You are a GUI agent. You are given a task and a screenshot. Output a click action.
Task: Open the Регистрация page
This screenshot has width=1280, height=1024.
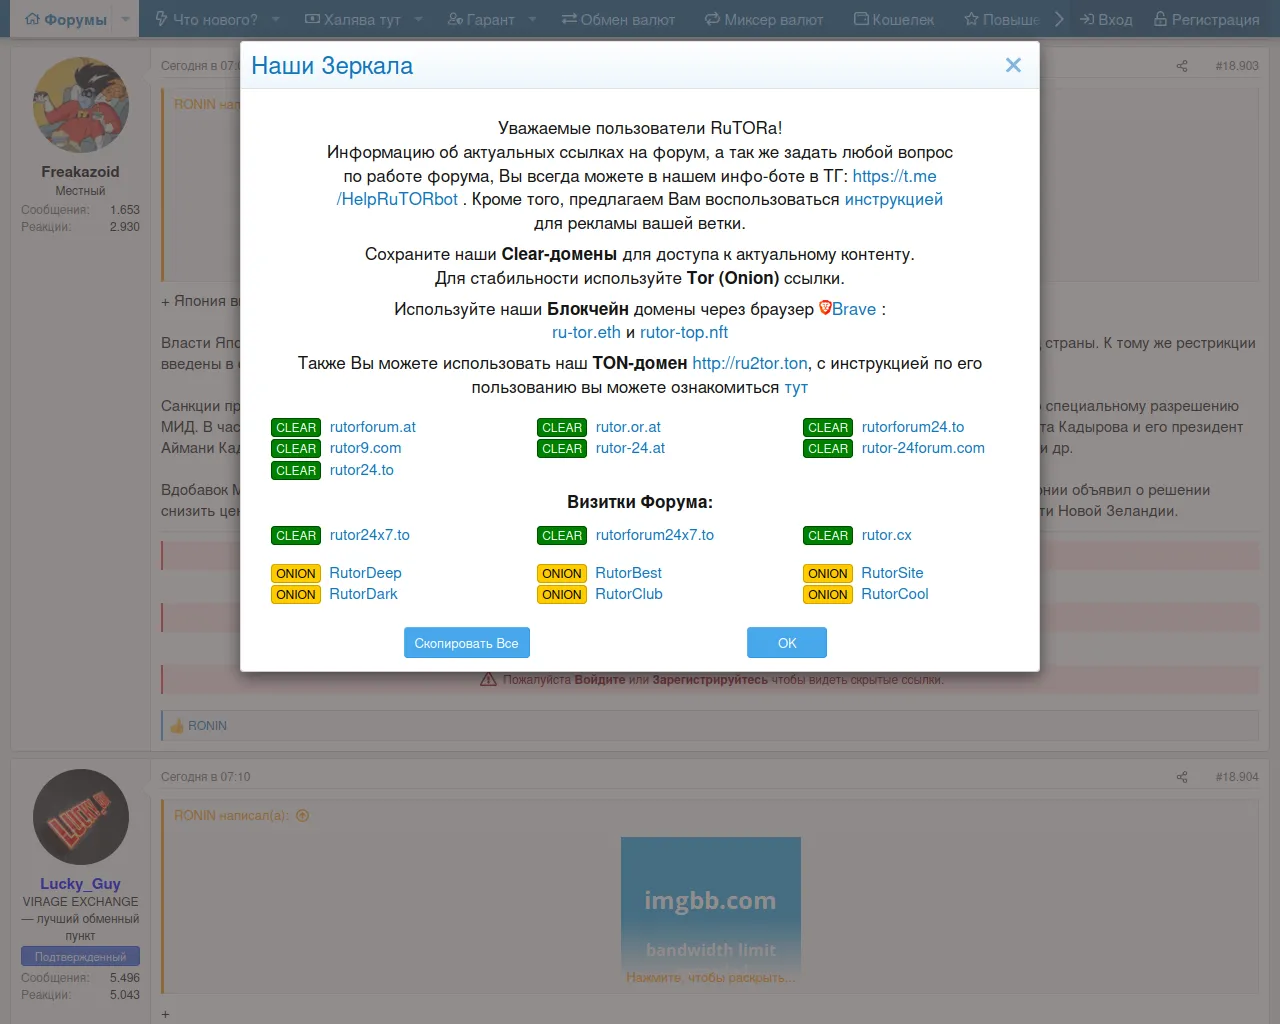click(x=1206, y=19)
